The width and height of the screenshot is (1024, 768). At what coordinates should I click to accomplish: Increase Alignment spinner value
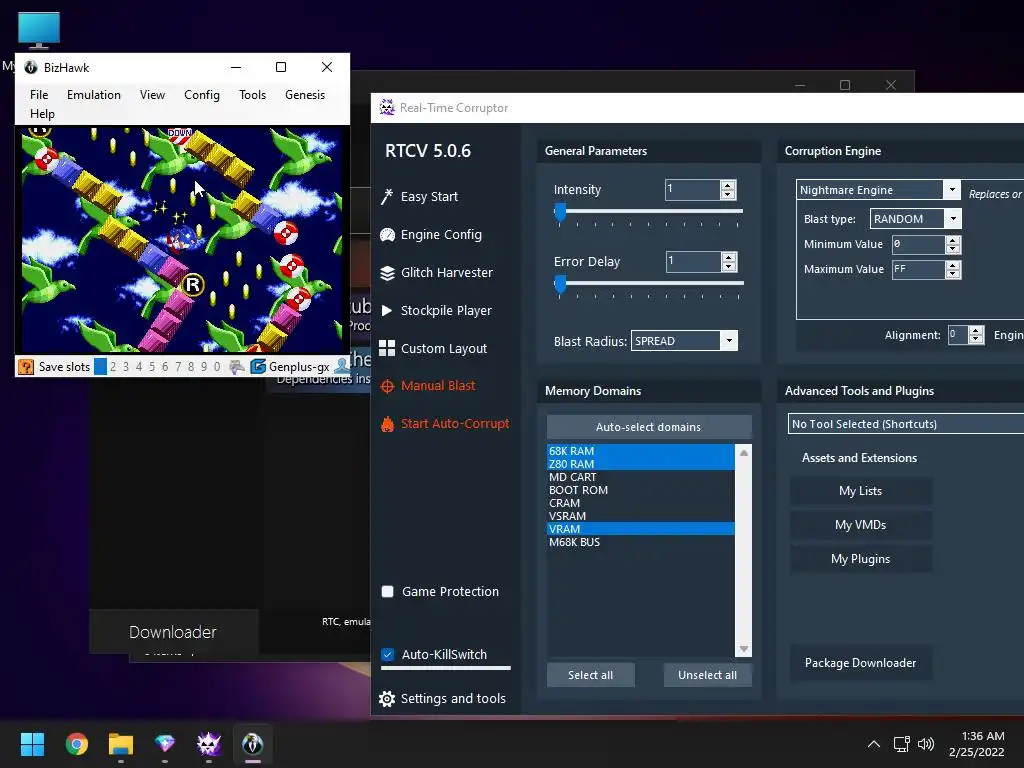click(976, 330)
